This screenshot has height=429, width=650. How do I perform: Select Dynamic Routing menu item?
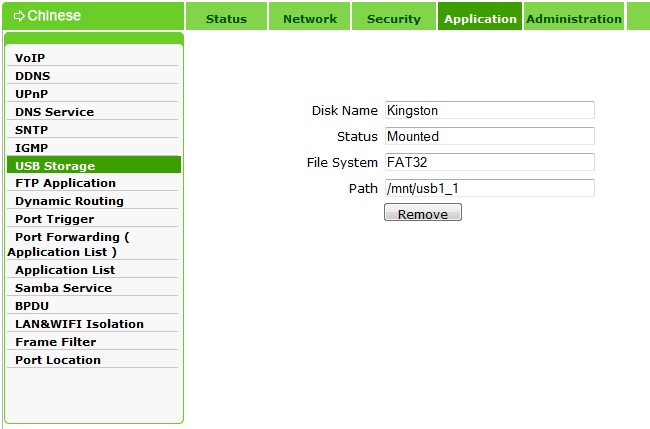(70, 201)
